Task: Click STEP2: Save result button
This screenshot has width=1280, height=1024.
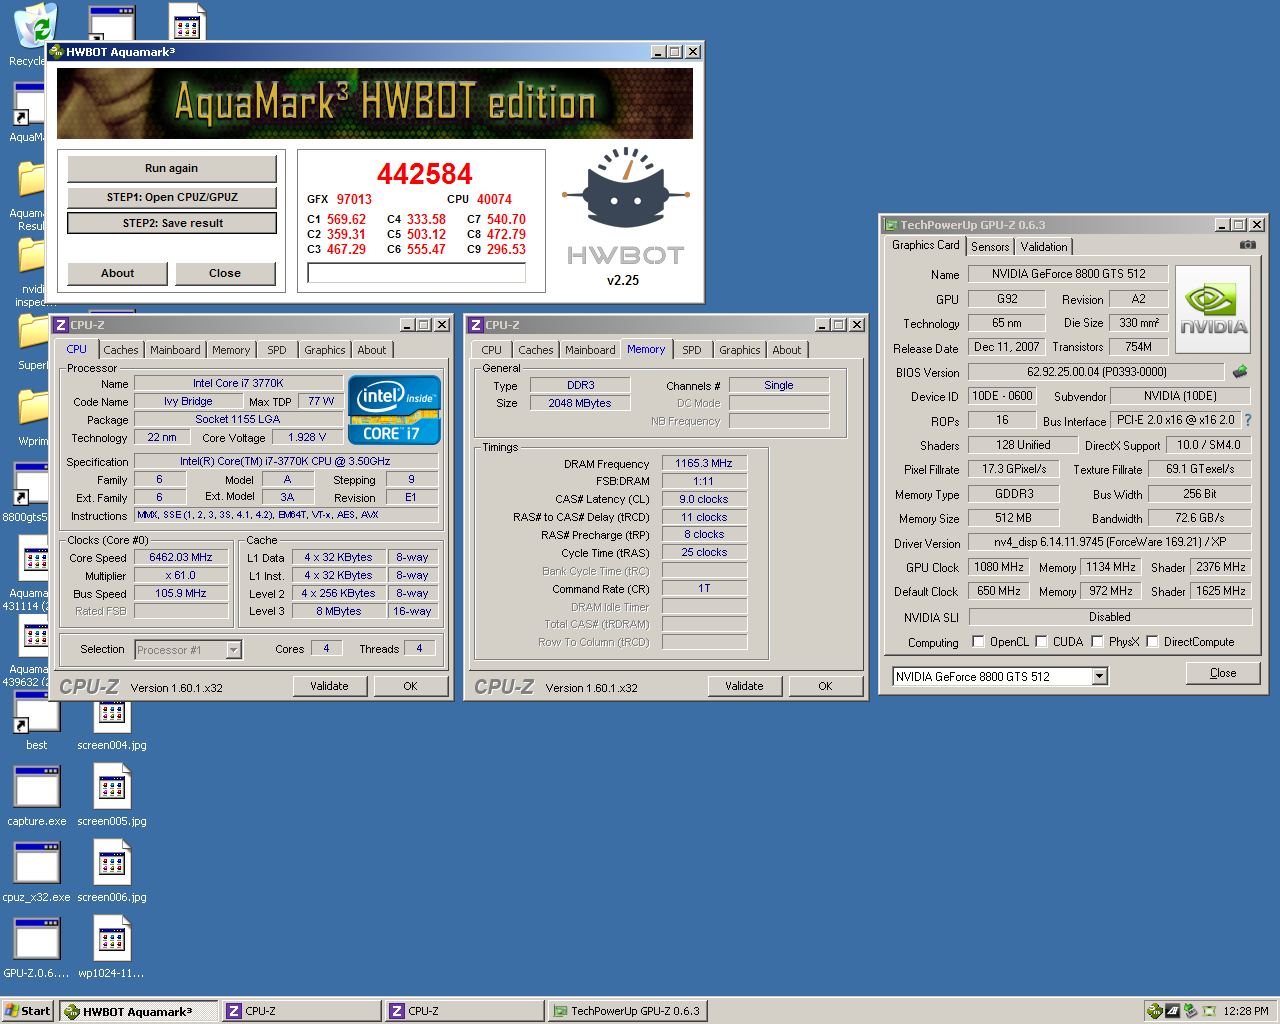Action: (x=171, y=223)
